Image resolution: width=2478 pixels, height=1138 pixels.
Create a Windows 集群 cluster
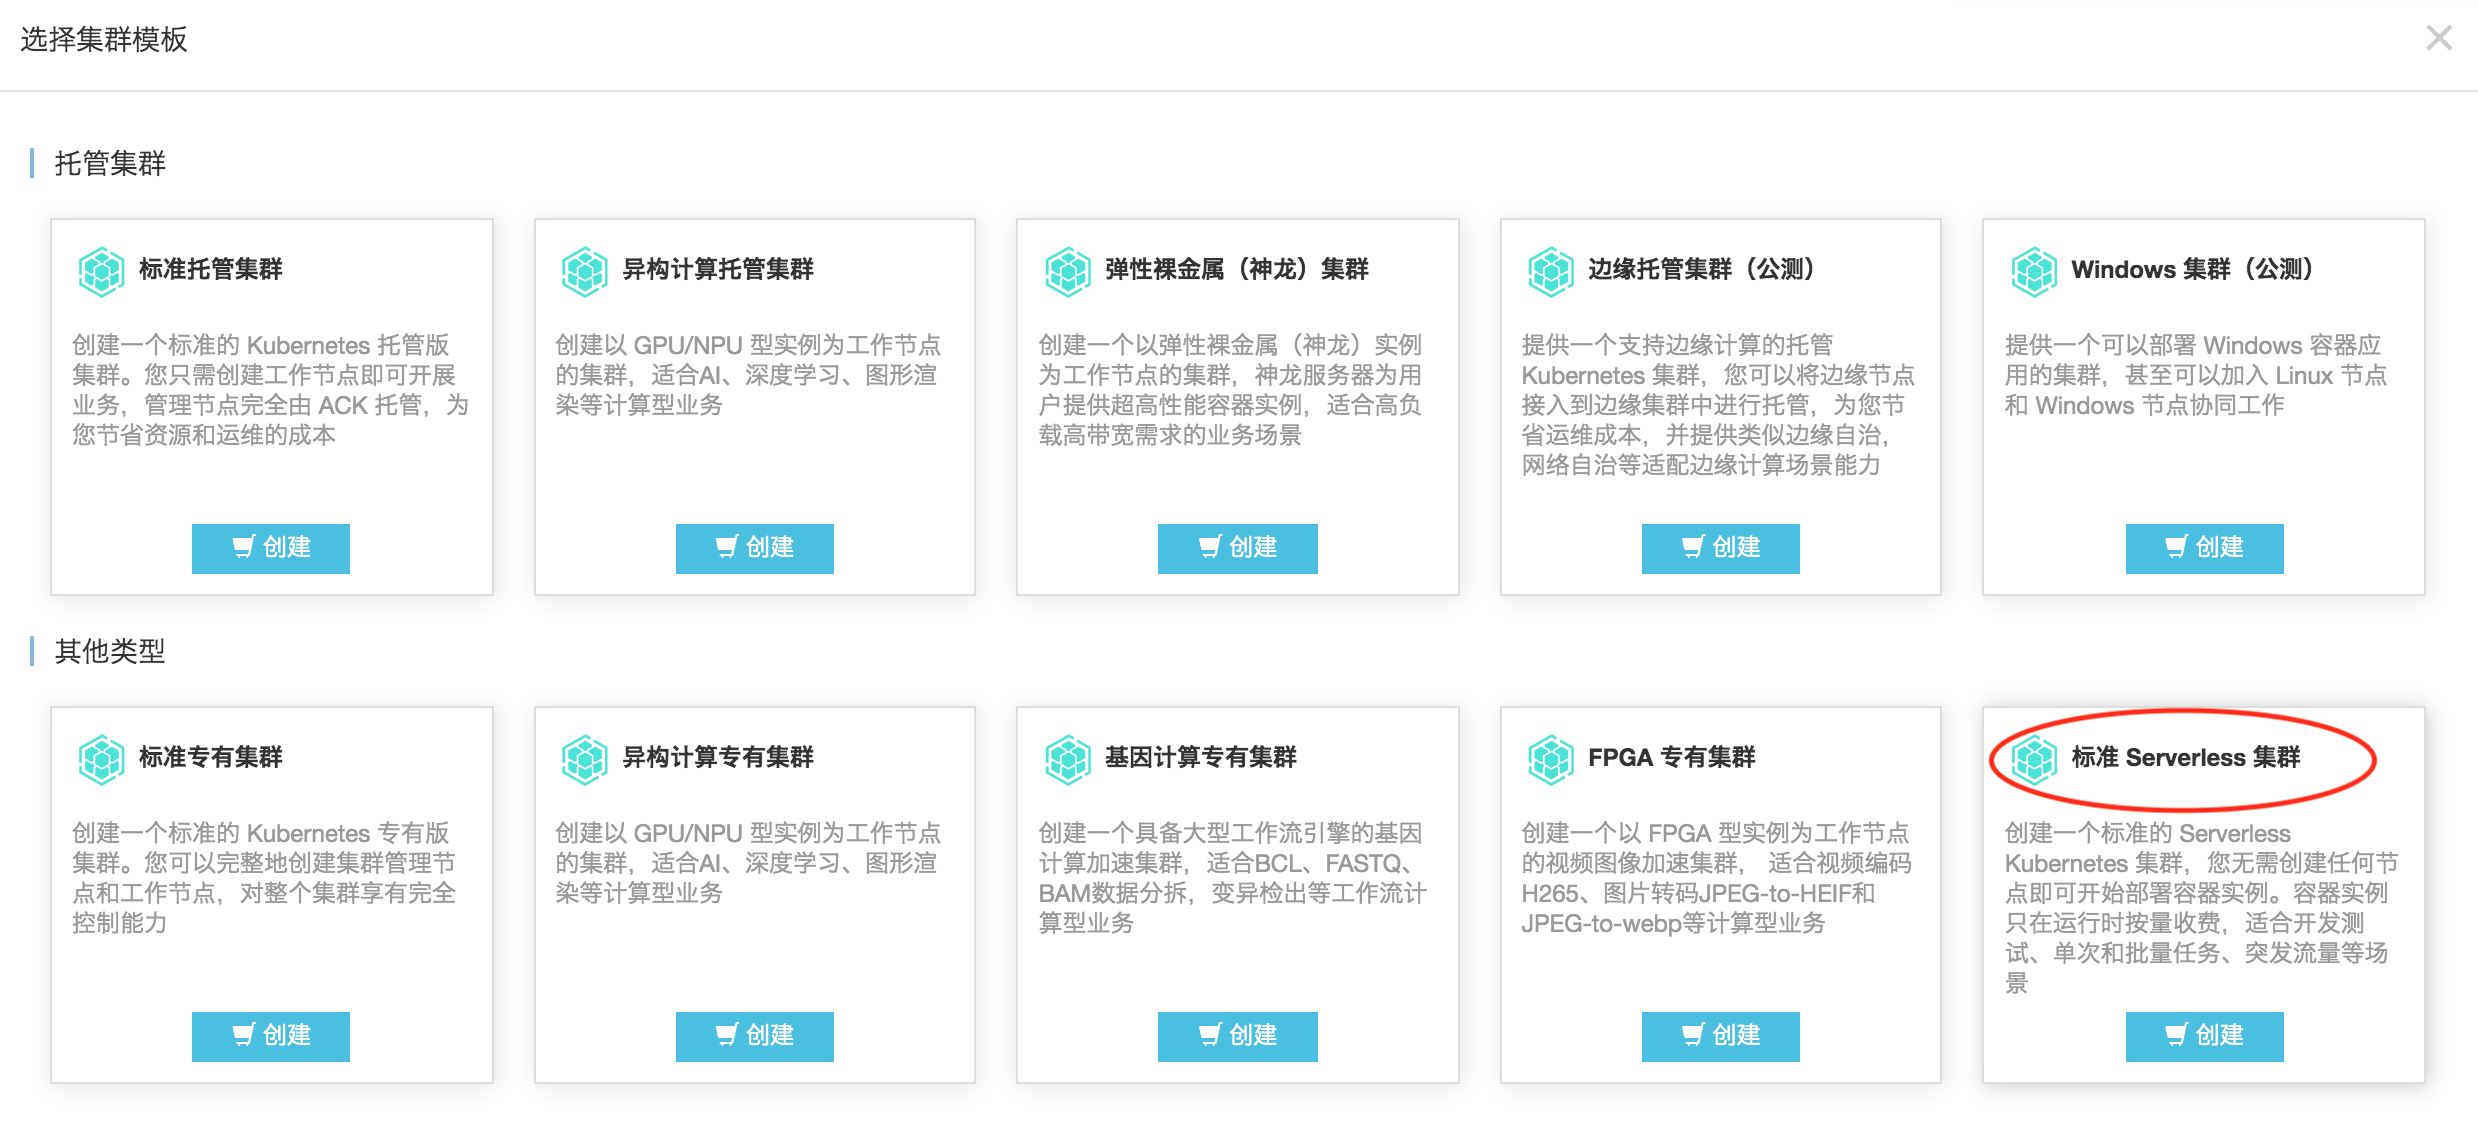pyautogui.click(x=2204, y=548)
